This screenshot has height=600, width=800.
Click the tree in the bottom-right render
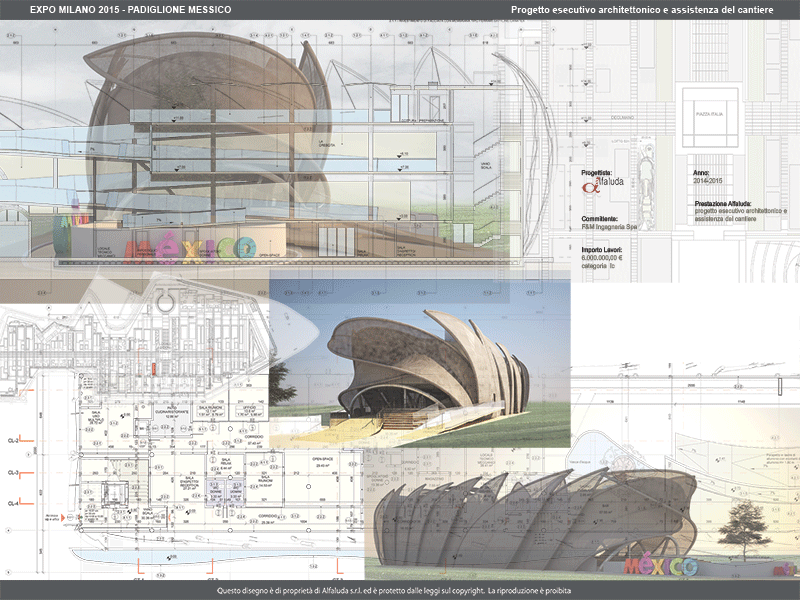pos(744,529)
